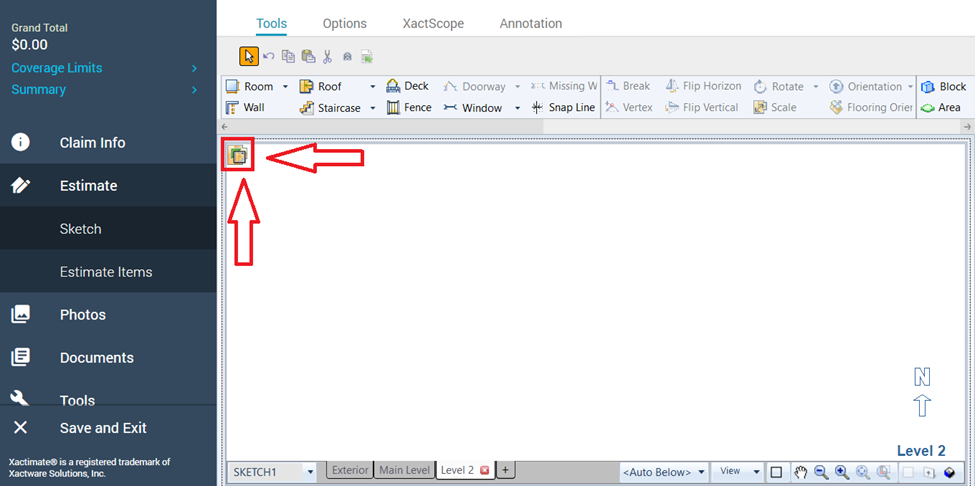This screenshot has height=486, width=975.
Task: Click the Vertex tool
Action: (629, 108)
